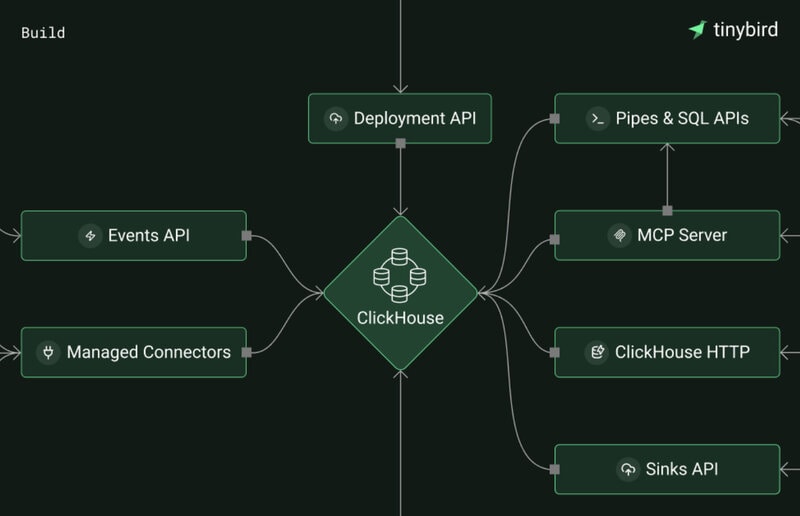Click the Deployment API bottom connector handle
800x516 pixels.
[x=401, y=143]
